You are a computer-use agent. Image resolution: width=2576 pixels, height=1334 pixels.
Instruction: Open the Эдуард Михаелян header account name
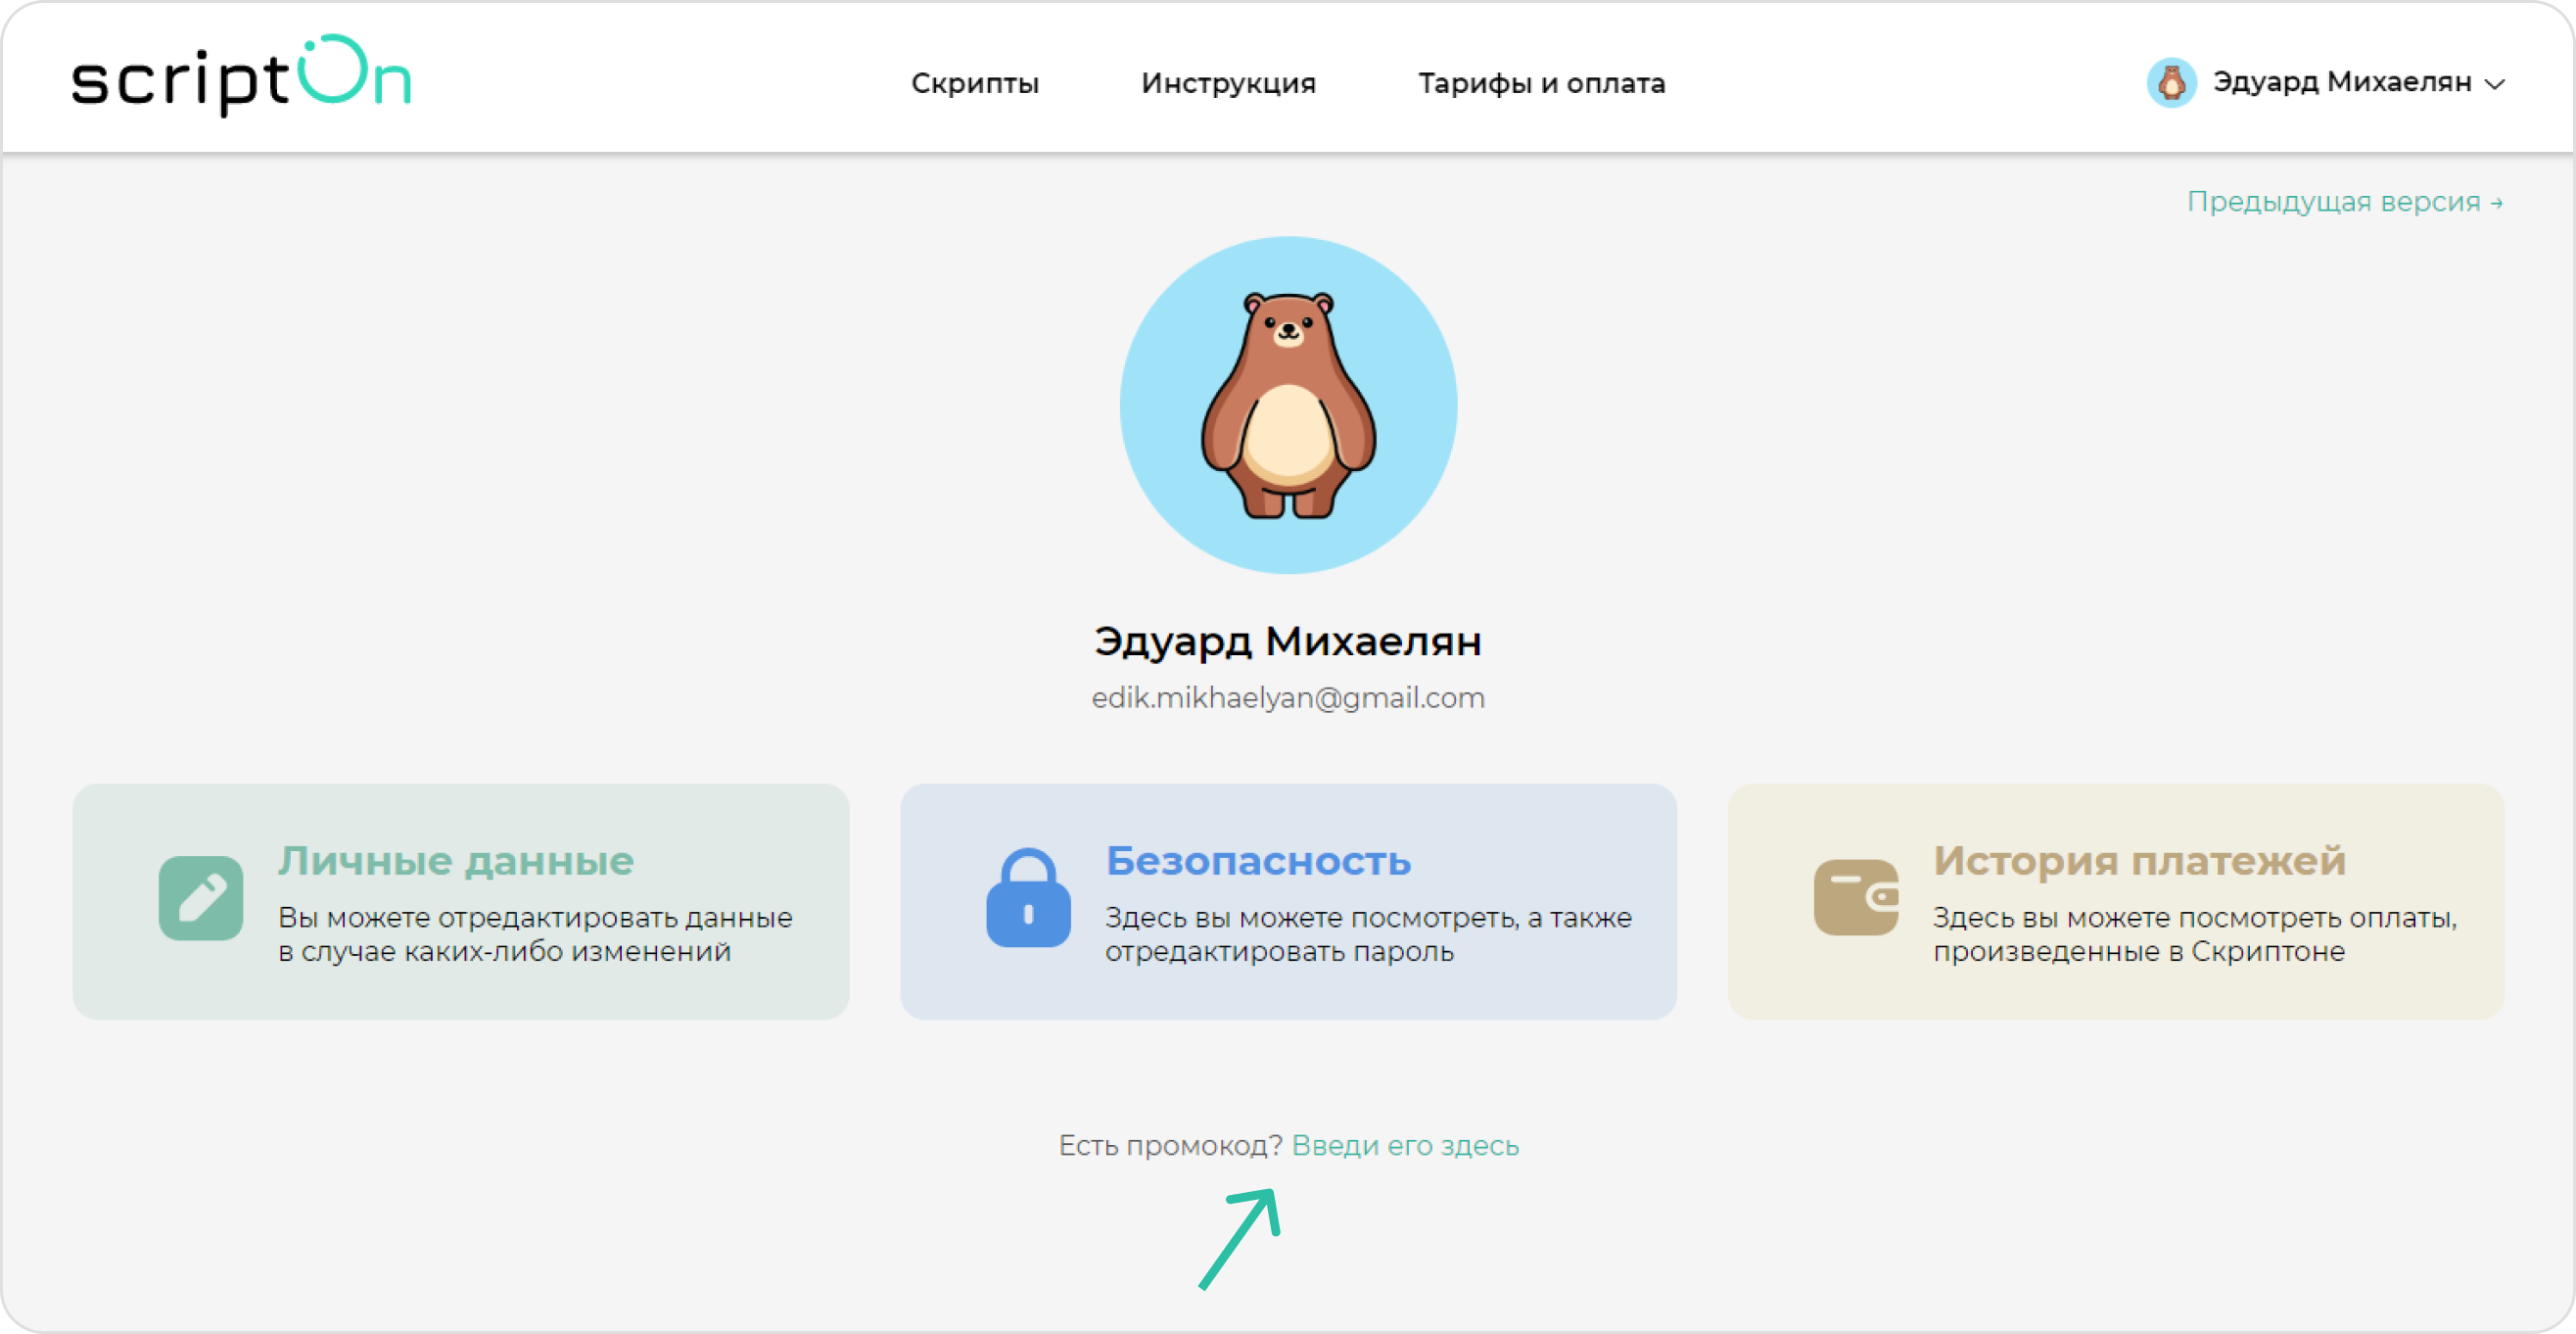(2342, 82)
